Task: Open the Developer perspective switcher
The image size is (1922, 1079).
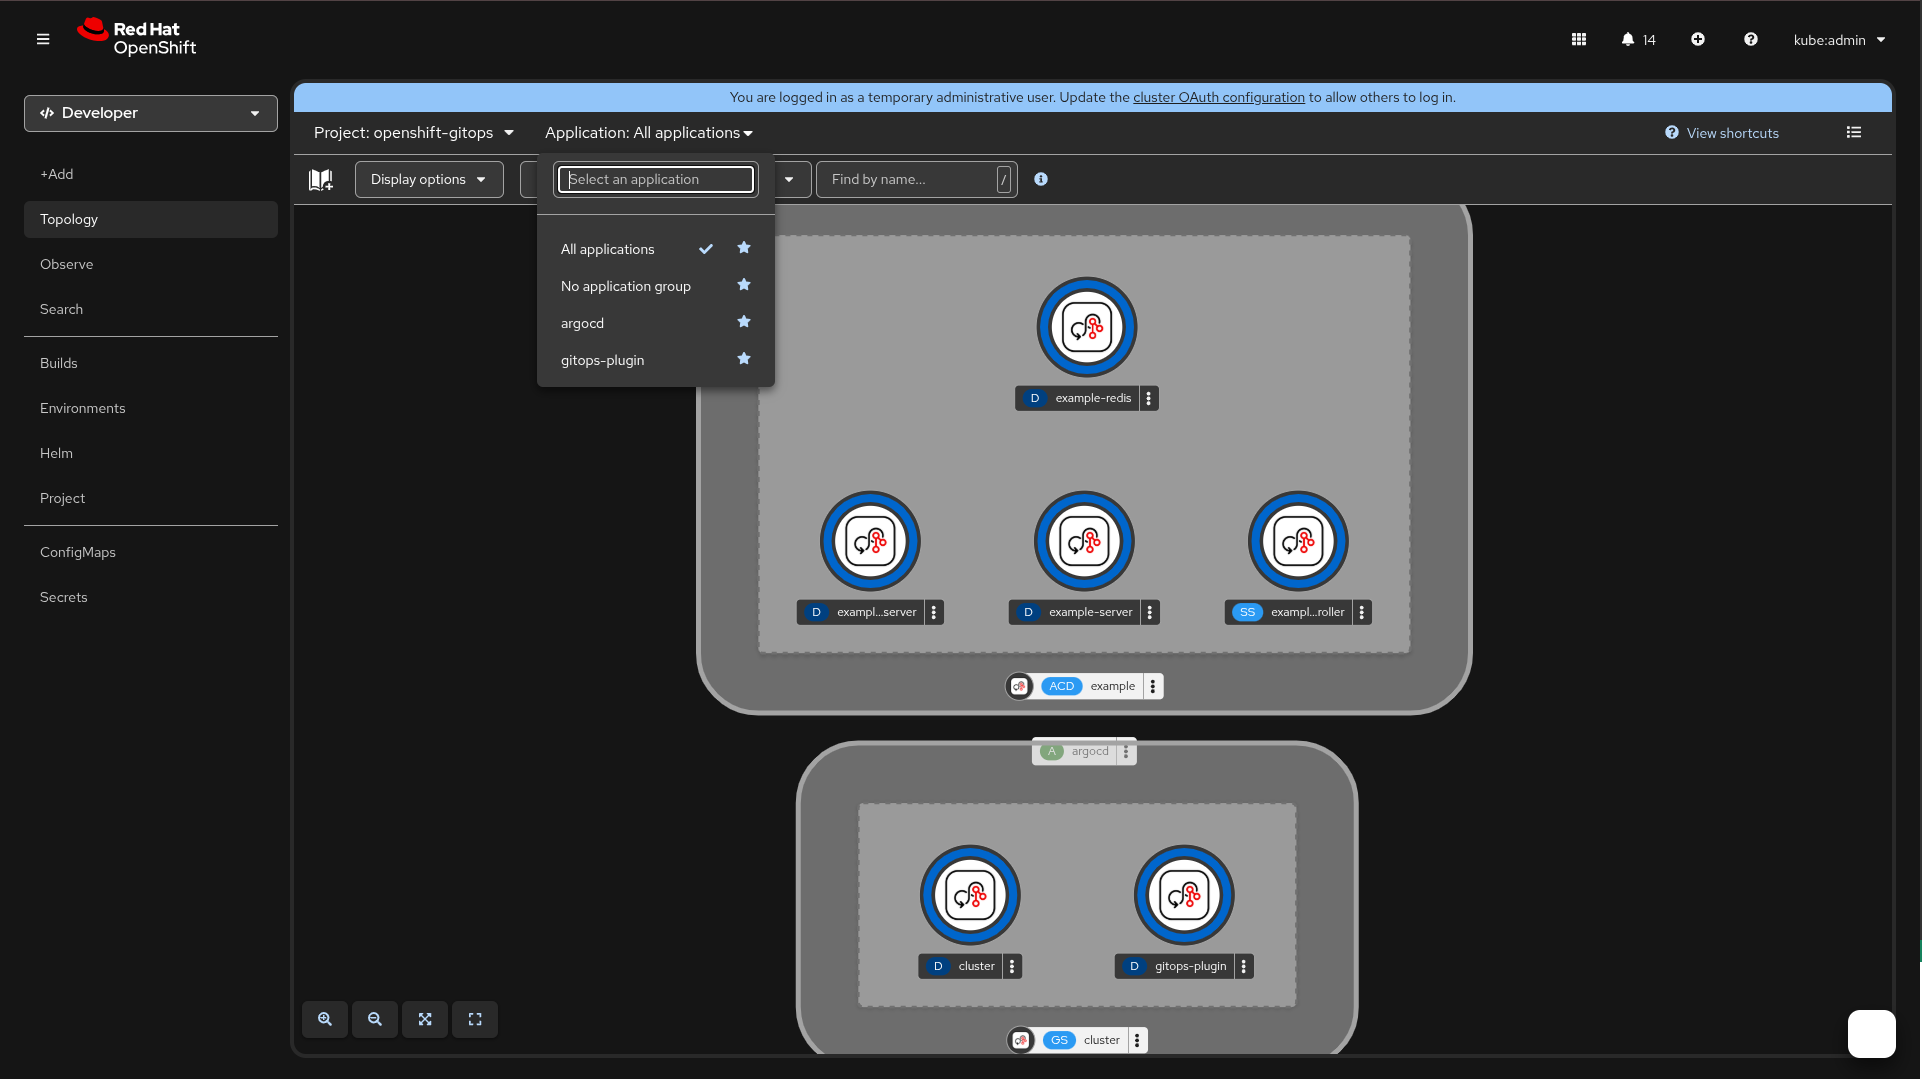Action: pos(151,113)
